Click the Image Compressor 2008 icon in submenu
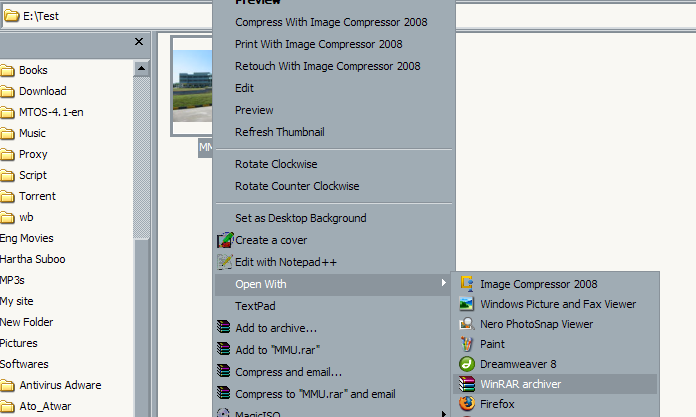Image resolution: width=696 pixels, height=417 pixels. (x=467, y=284)
